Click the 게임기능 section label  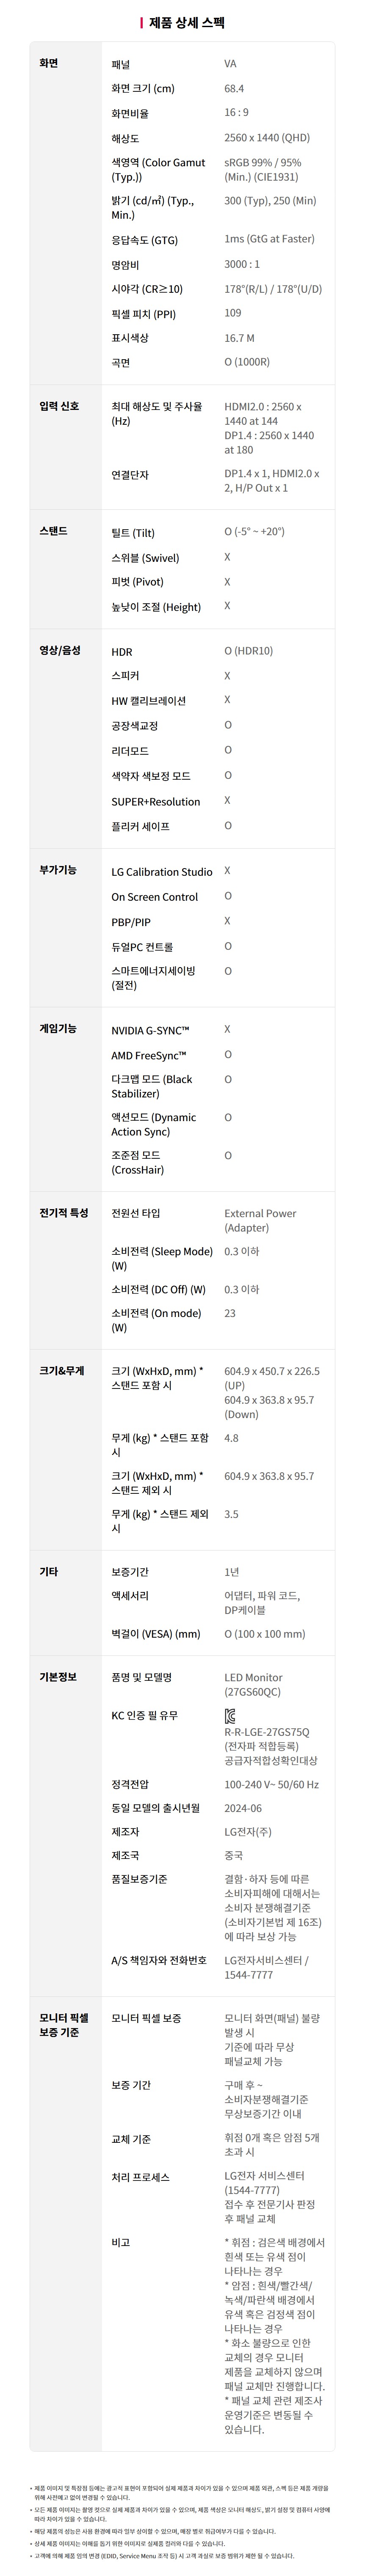(58, 1028)
